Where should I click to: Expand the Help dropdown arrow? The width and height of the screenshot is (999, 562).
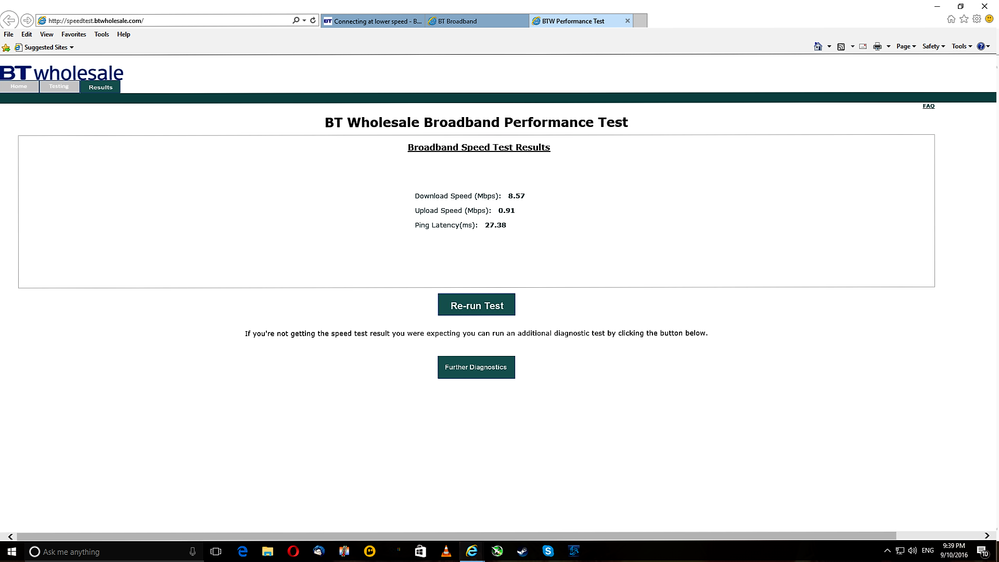pos(988,47)
